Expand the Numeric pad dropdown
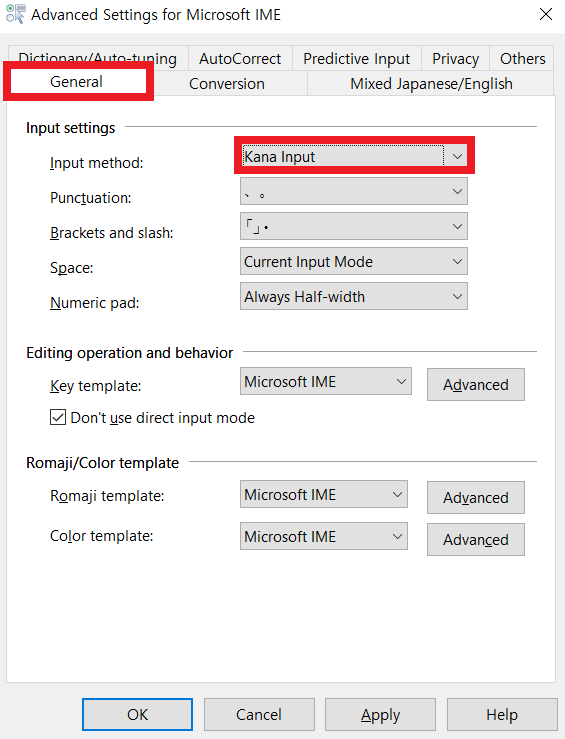Viewport: 565px width, 739px height. [x=354, y=296]
